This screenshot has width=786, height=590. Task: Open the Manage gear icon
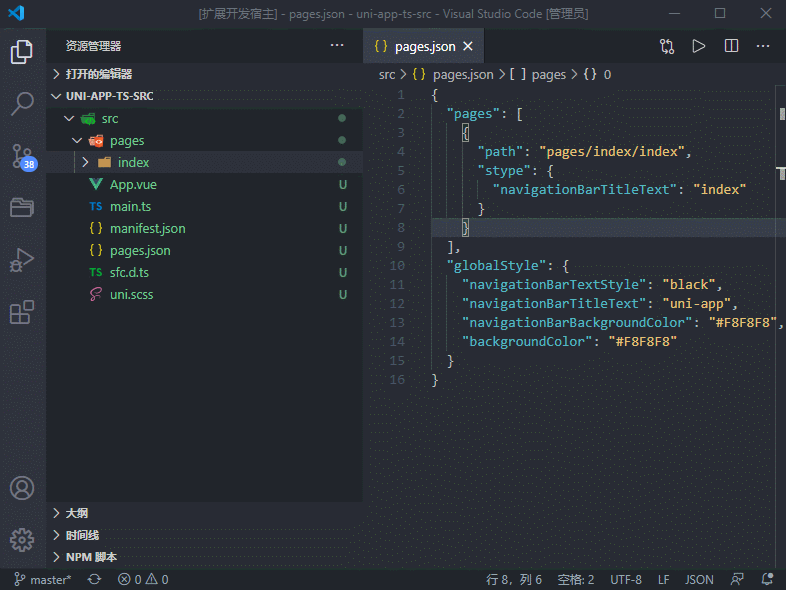[22, 540]
